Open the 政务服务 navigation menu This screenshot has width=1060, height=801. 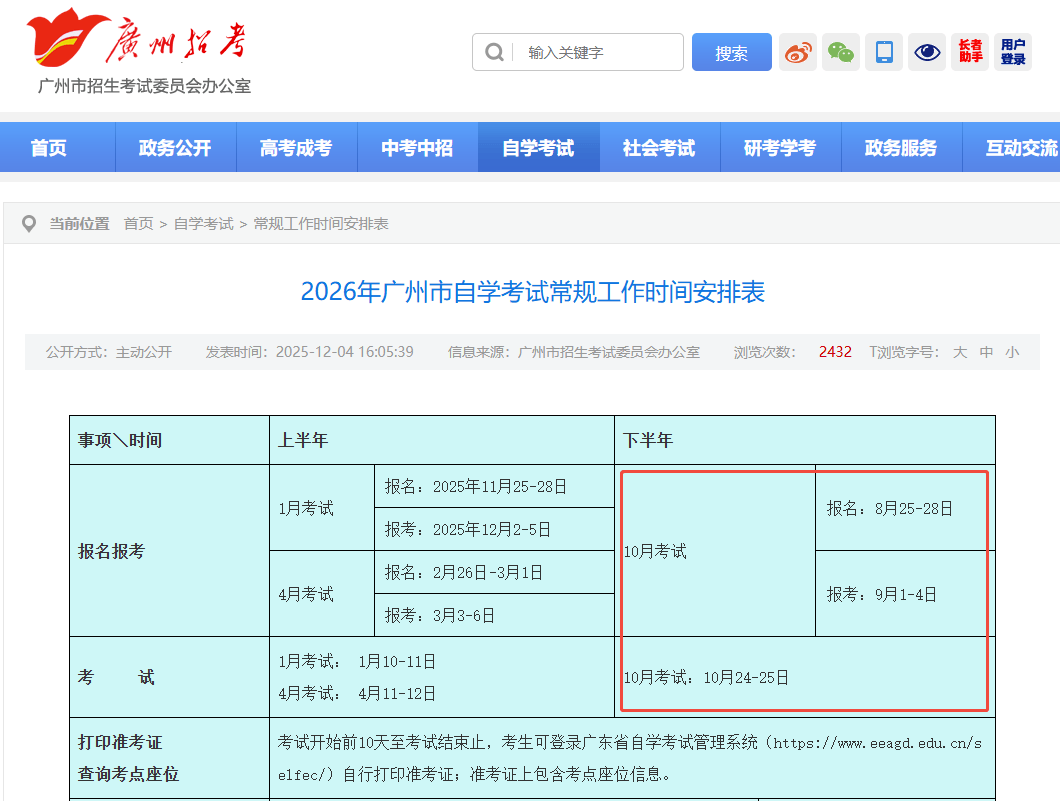point(901,148)
